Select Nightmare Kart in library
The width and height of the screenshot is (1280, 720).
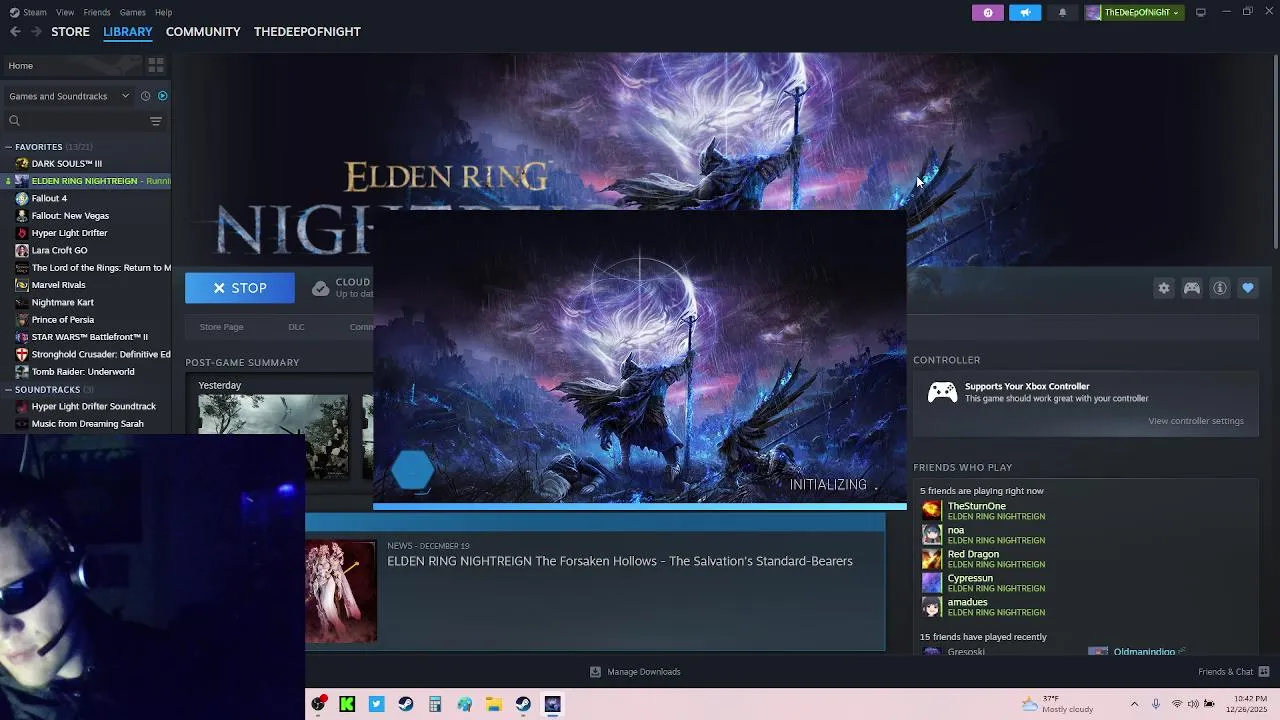pos(62,302)
